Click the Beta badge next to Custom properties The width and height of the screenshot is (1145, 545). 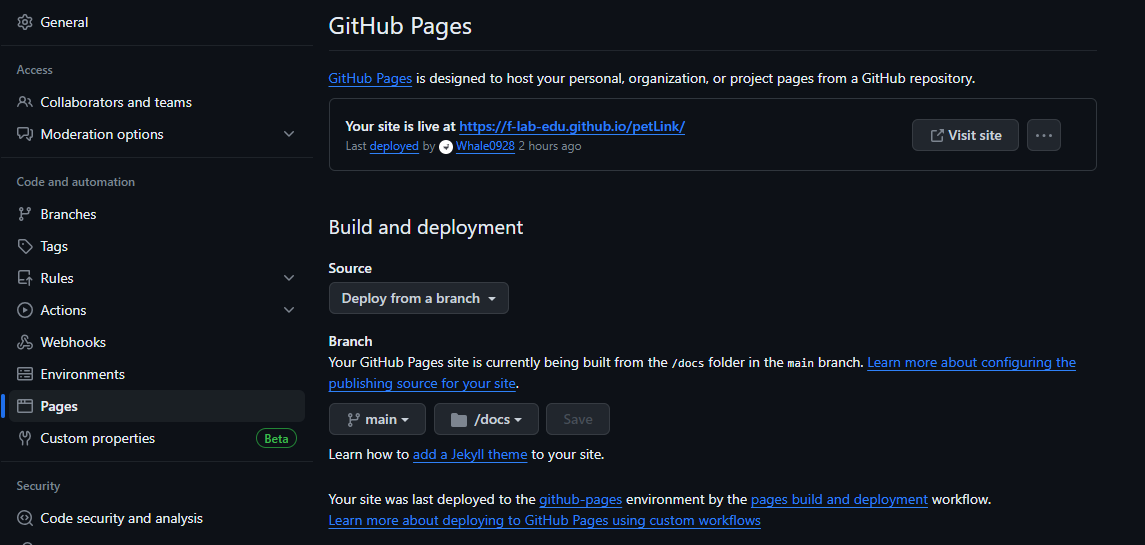tap(276, 438)
